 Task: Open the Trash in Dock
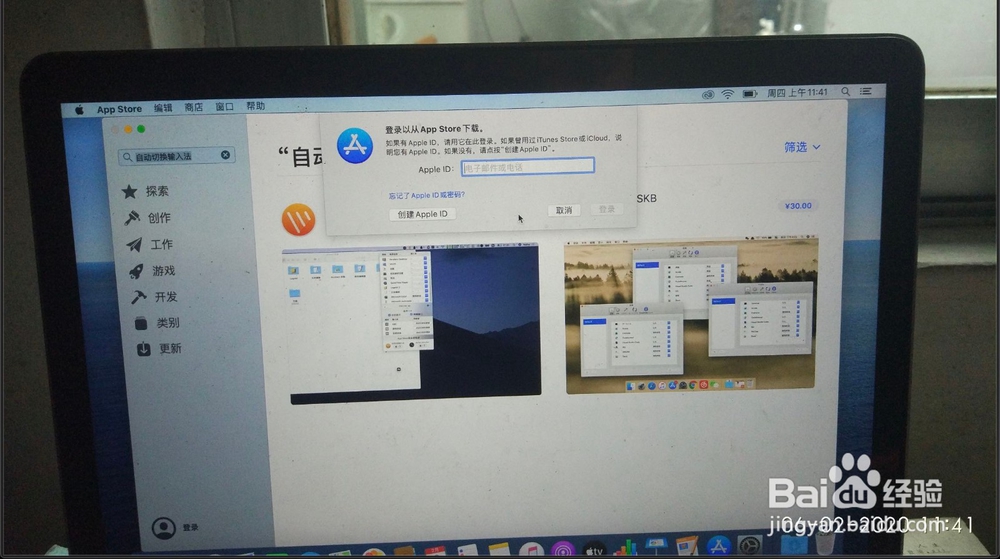pos(825,544)
